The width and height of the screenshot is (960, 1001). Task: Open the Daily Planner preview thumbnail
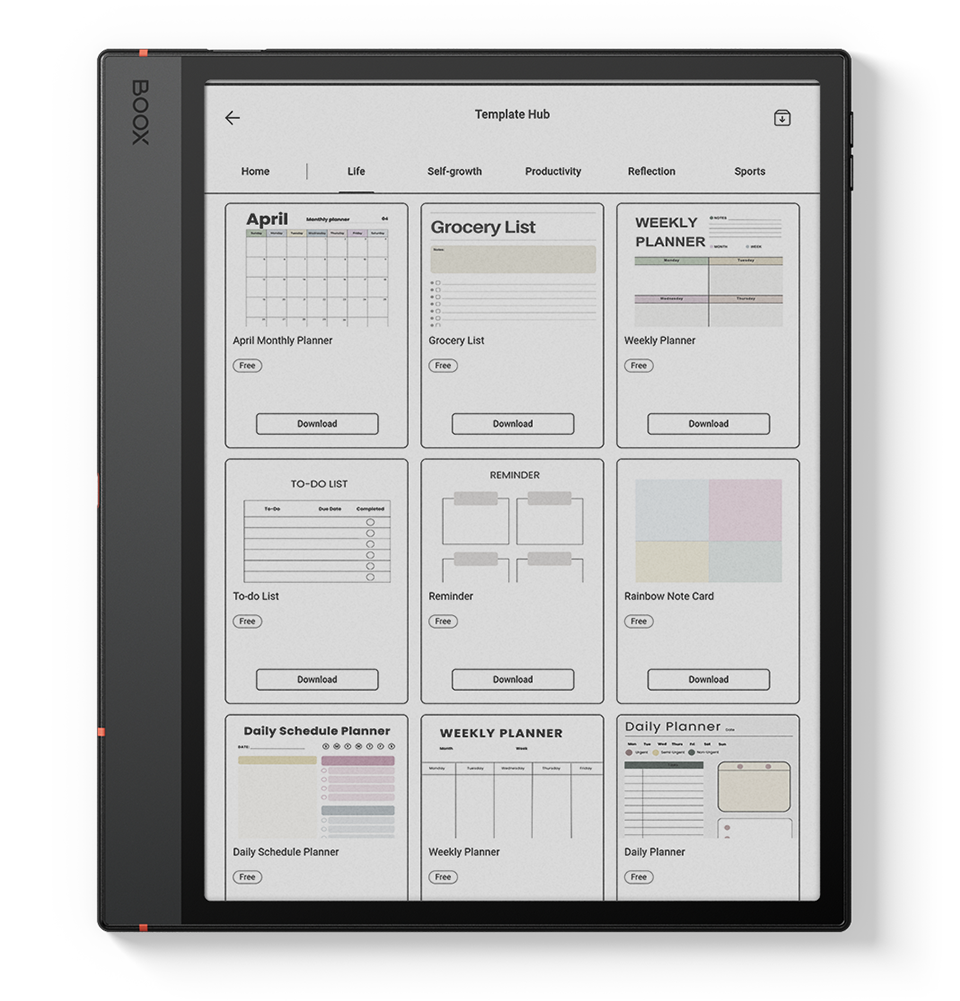pos(708,779)
